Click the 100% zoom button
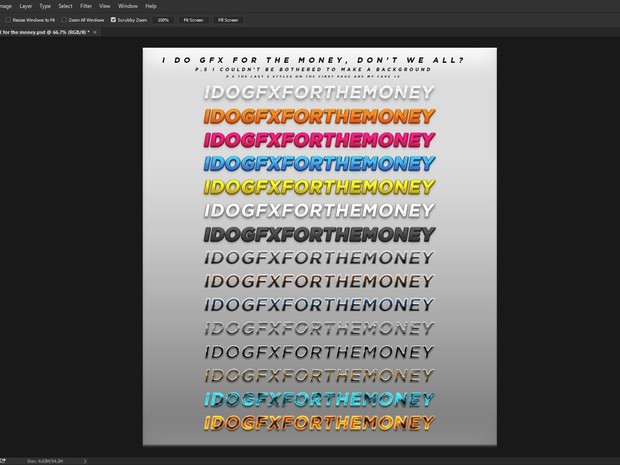 (163, 20)
